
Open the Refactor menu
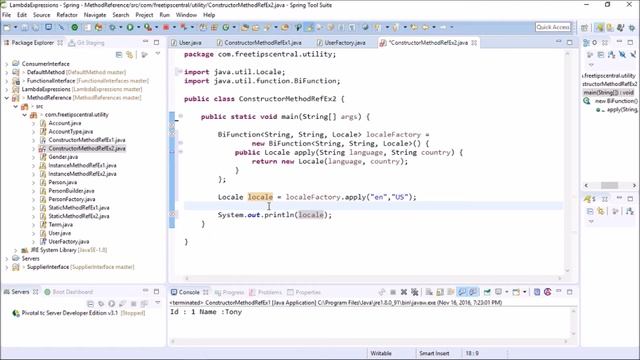[67, 15]
